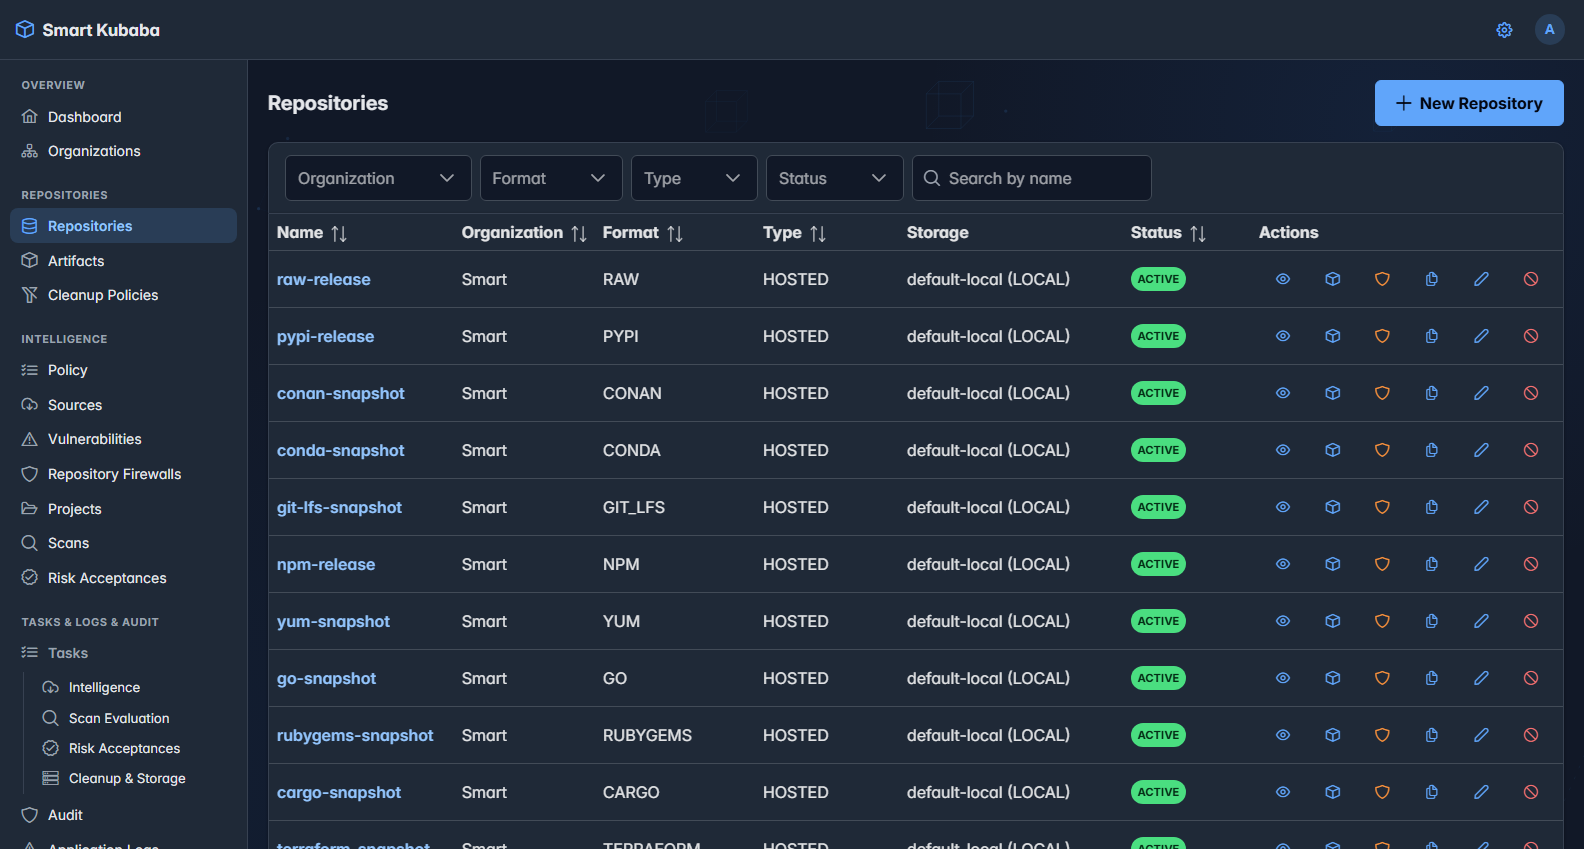Screen dimensions: 1584x849
Task: Click the eye view icon for rubygems-snapshot
Action: (1283, 735)
